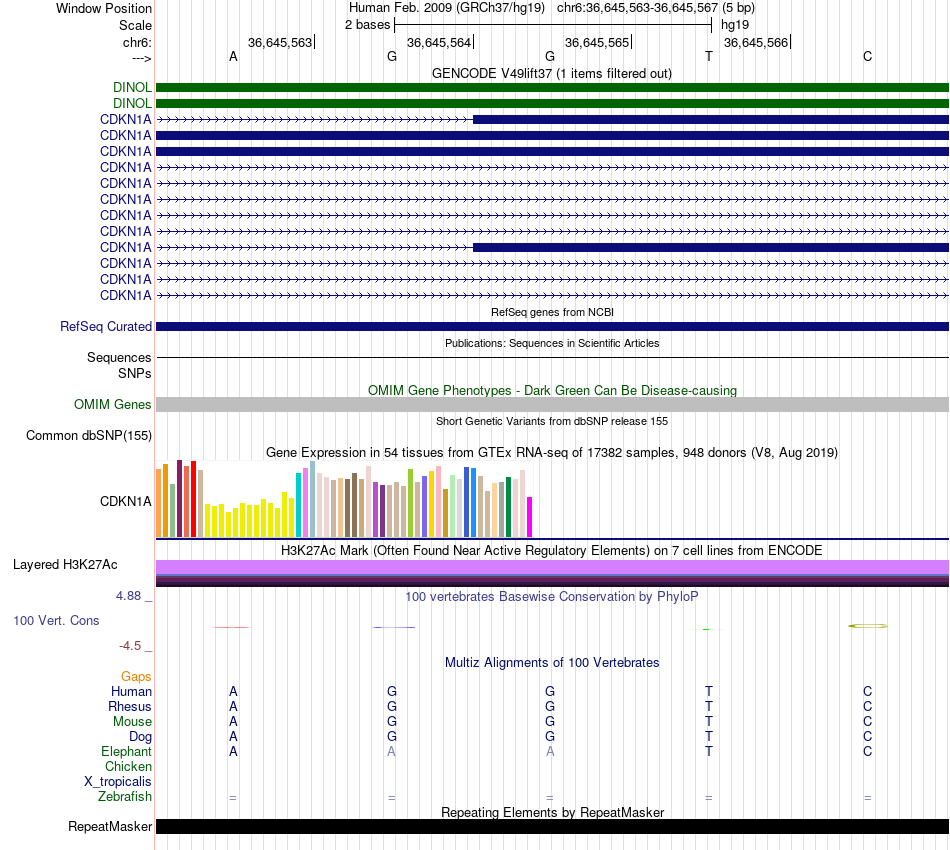Click base C in the top reference sequence row

pos(868,56)
